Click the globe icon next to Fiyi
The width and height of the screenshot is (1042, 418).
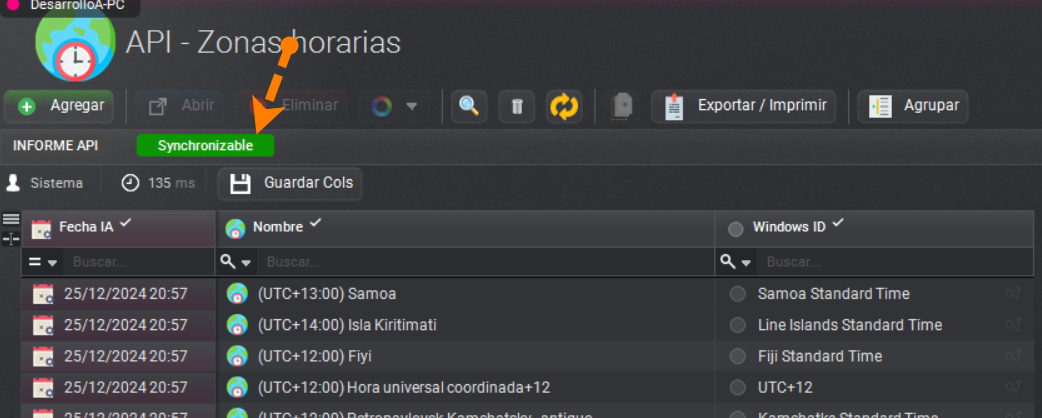click(237, 356)
